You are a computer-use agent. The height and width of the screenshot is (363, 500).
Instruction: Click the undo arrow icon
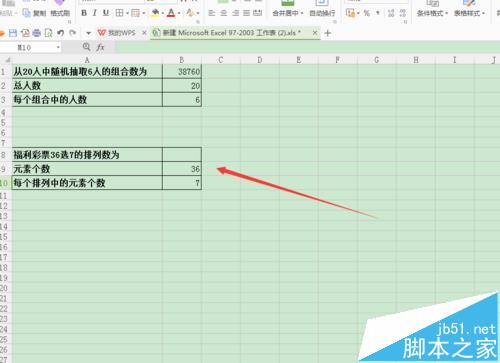(x=61, y=33)
